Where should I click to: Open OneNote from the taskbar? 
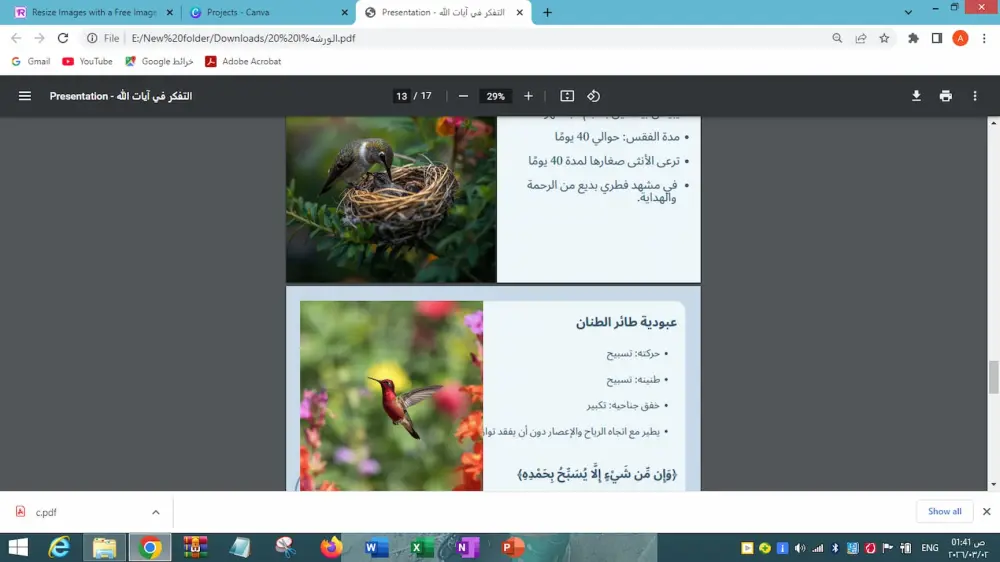click(x=467, y=547)
